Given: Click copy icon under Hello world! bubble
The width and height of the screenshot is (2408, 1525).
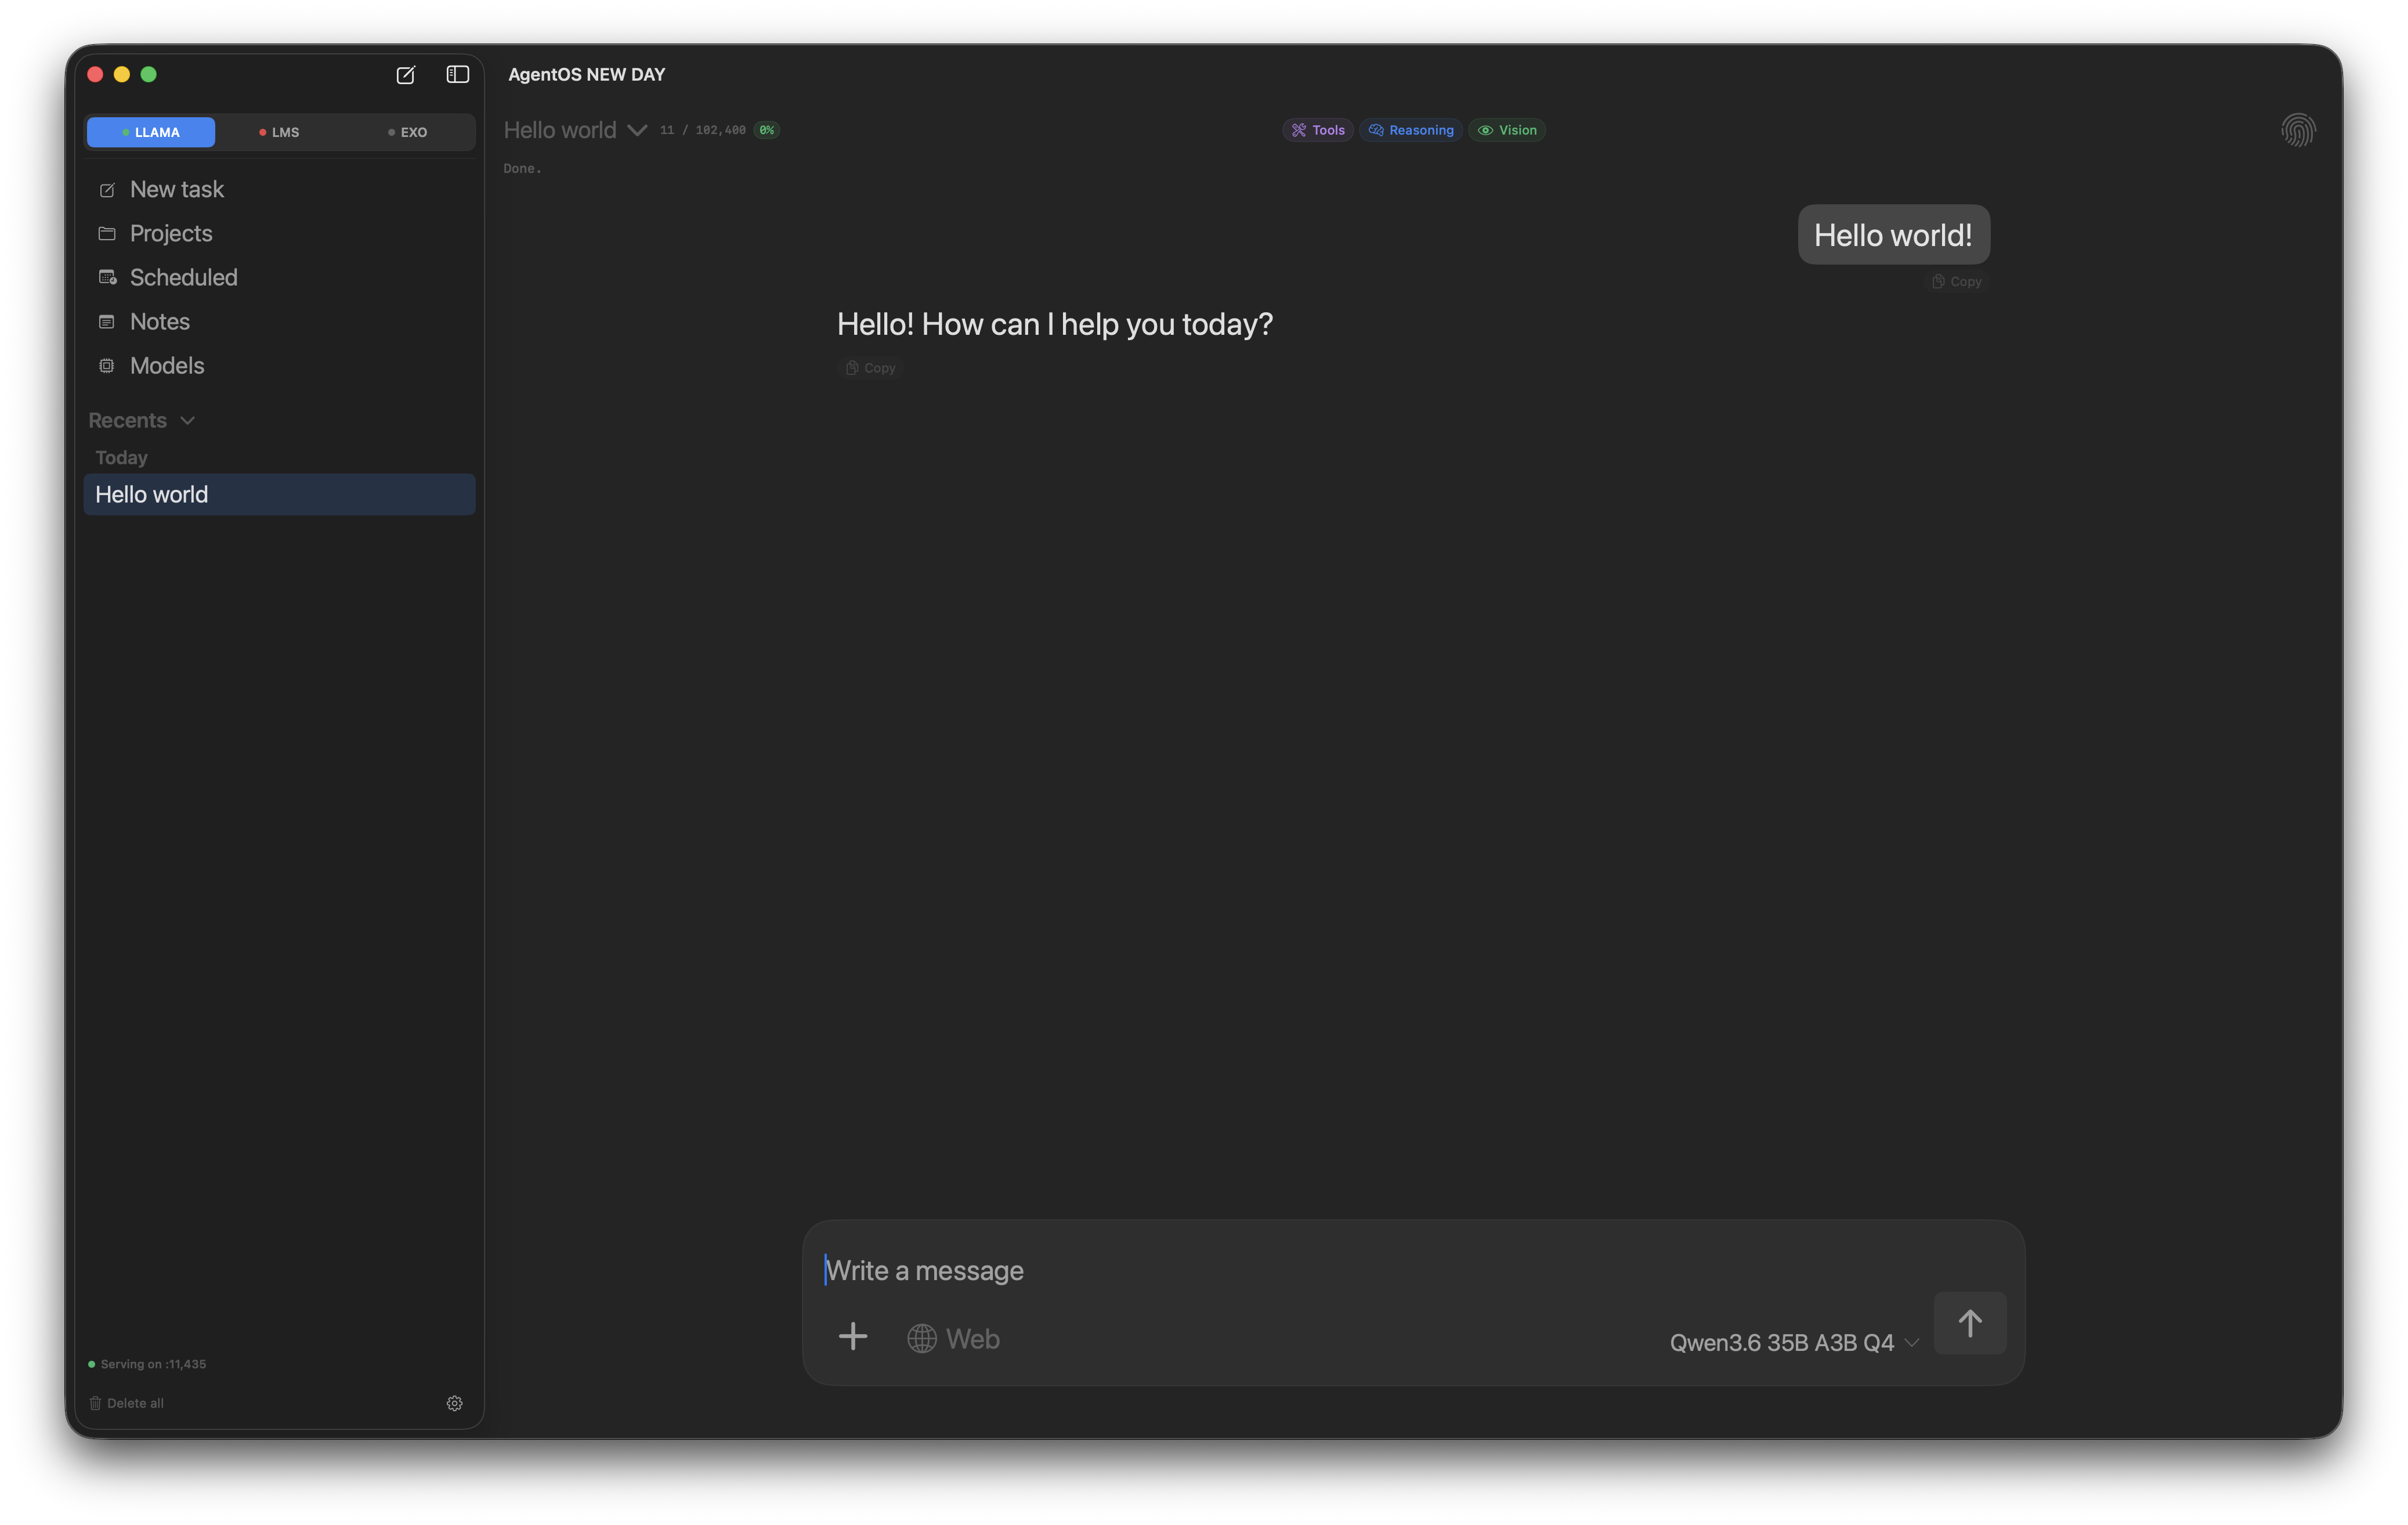Looking at the screenshot, I should pos(1938,282).
